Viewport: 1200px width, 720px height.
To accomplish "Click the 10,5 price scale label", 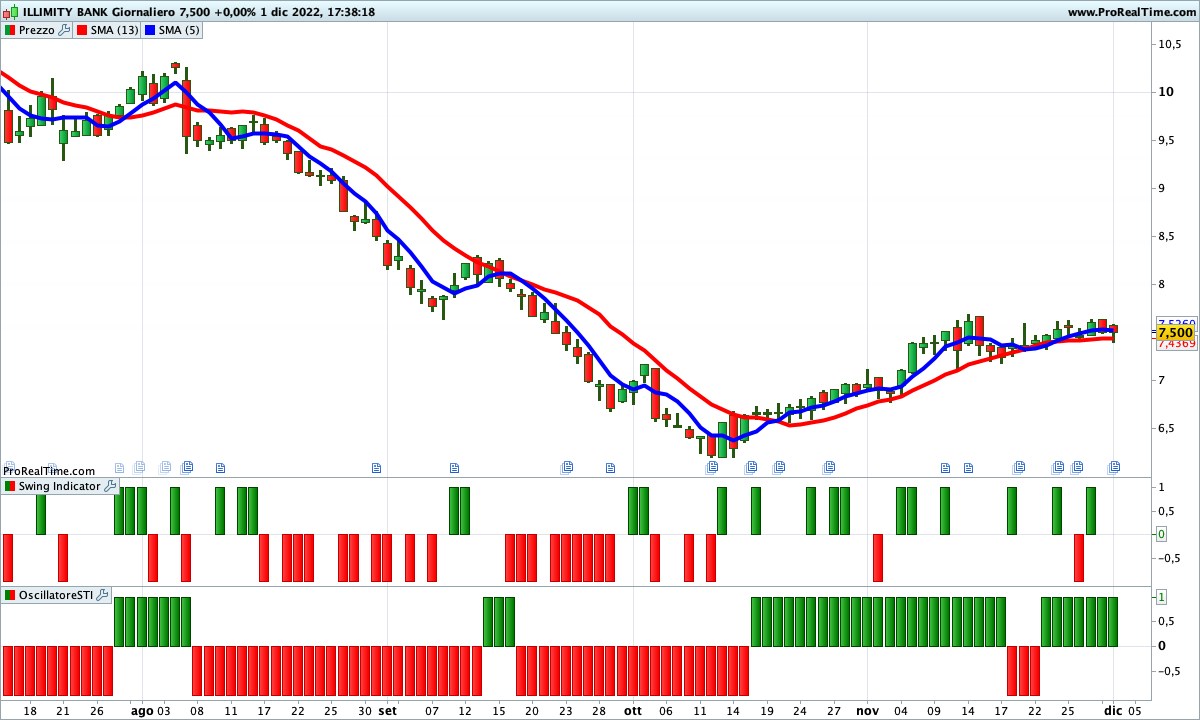I will point(1171,44).
